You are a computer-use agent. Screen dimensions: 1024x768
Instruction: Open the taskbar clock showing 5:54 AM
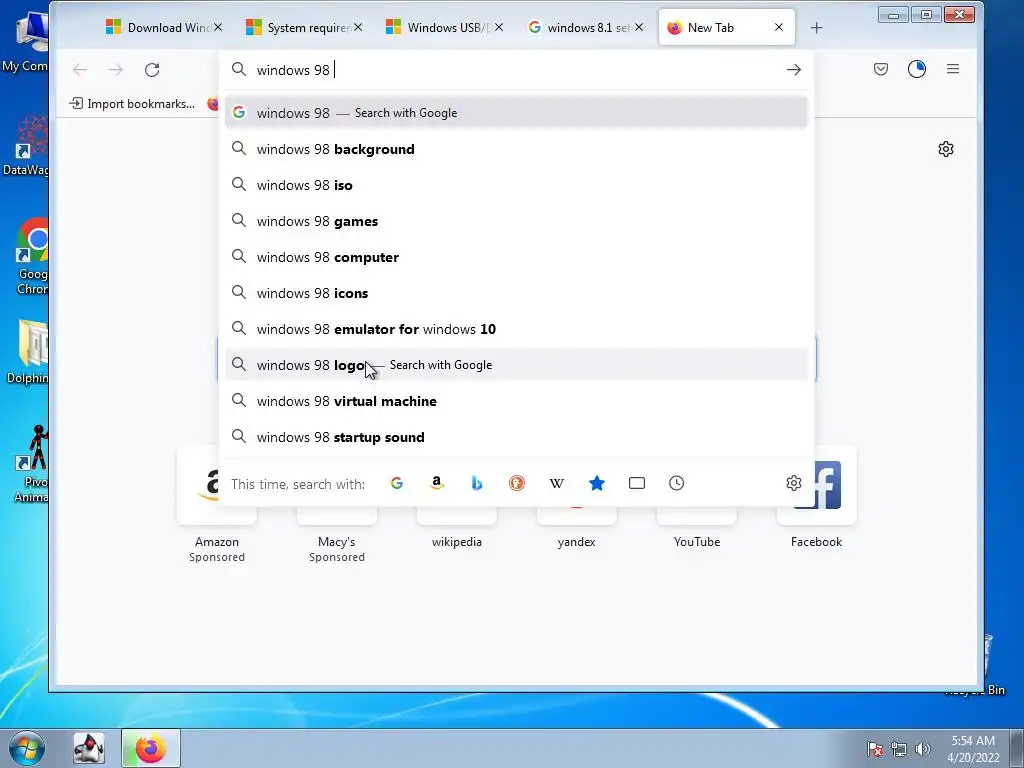[973, 749]
